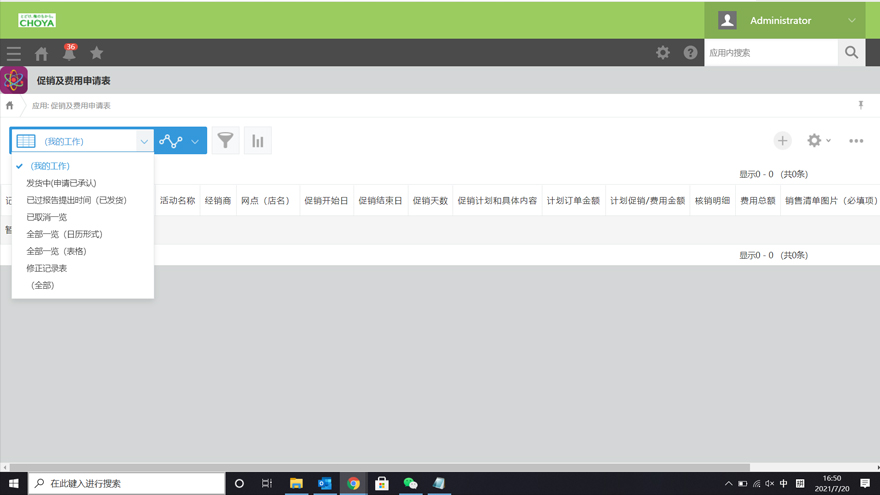The height and width of the screenshot is (495, 880).
Task: Select the 修正记录表 view
Action: (x=82, y=268)
